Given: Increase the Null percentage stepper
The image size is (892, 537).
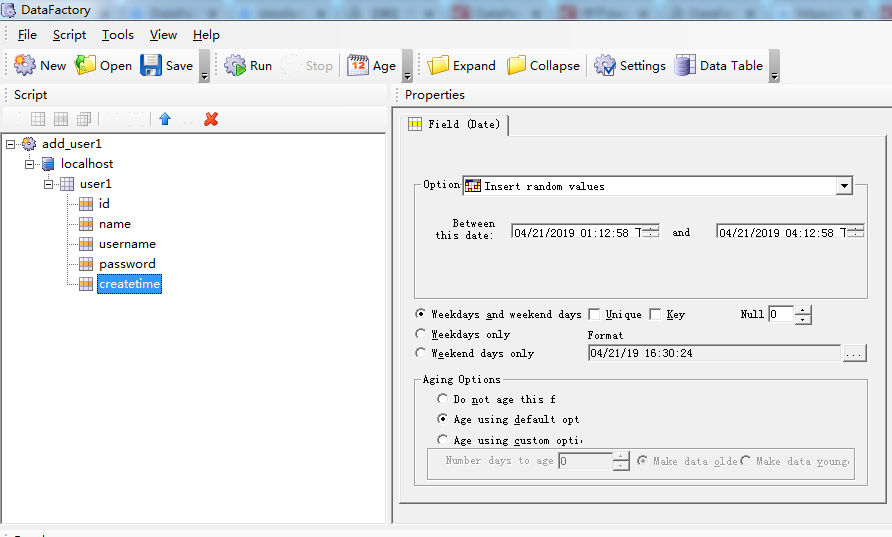Looking at the screenshot, I should 803,309.
